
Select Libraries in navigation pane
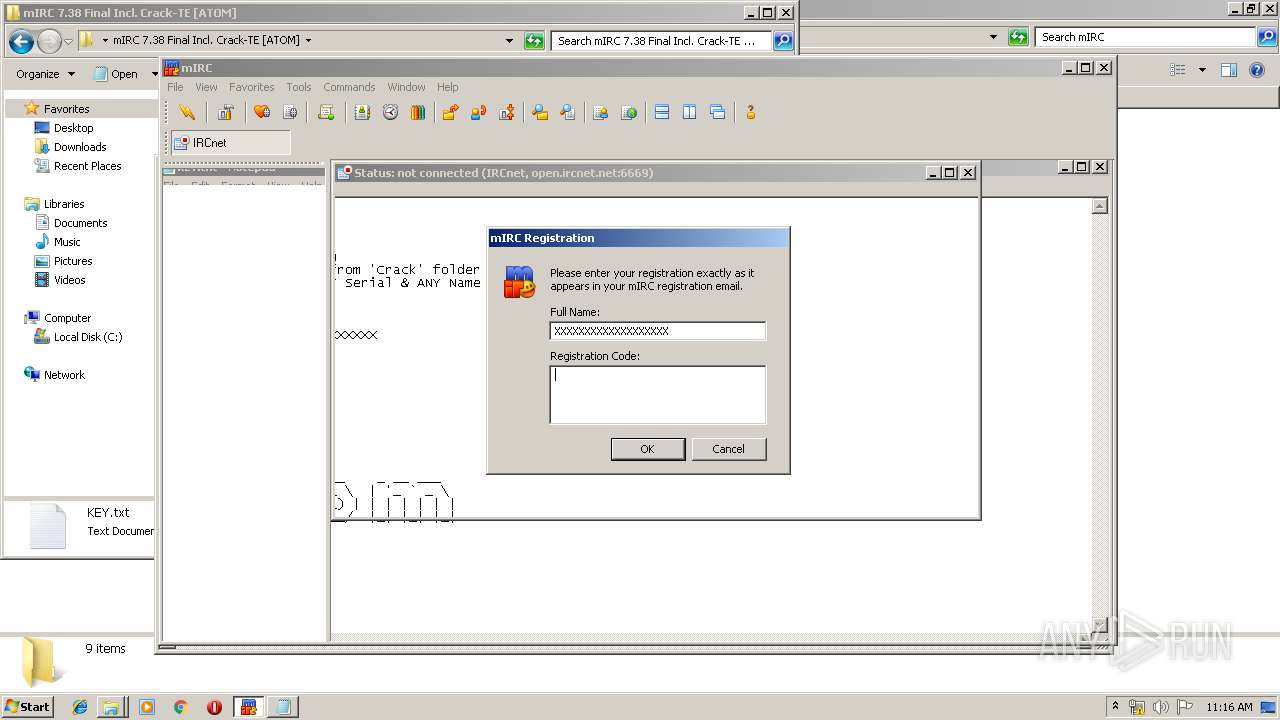click(64, 204)
